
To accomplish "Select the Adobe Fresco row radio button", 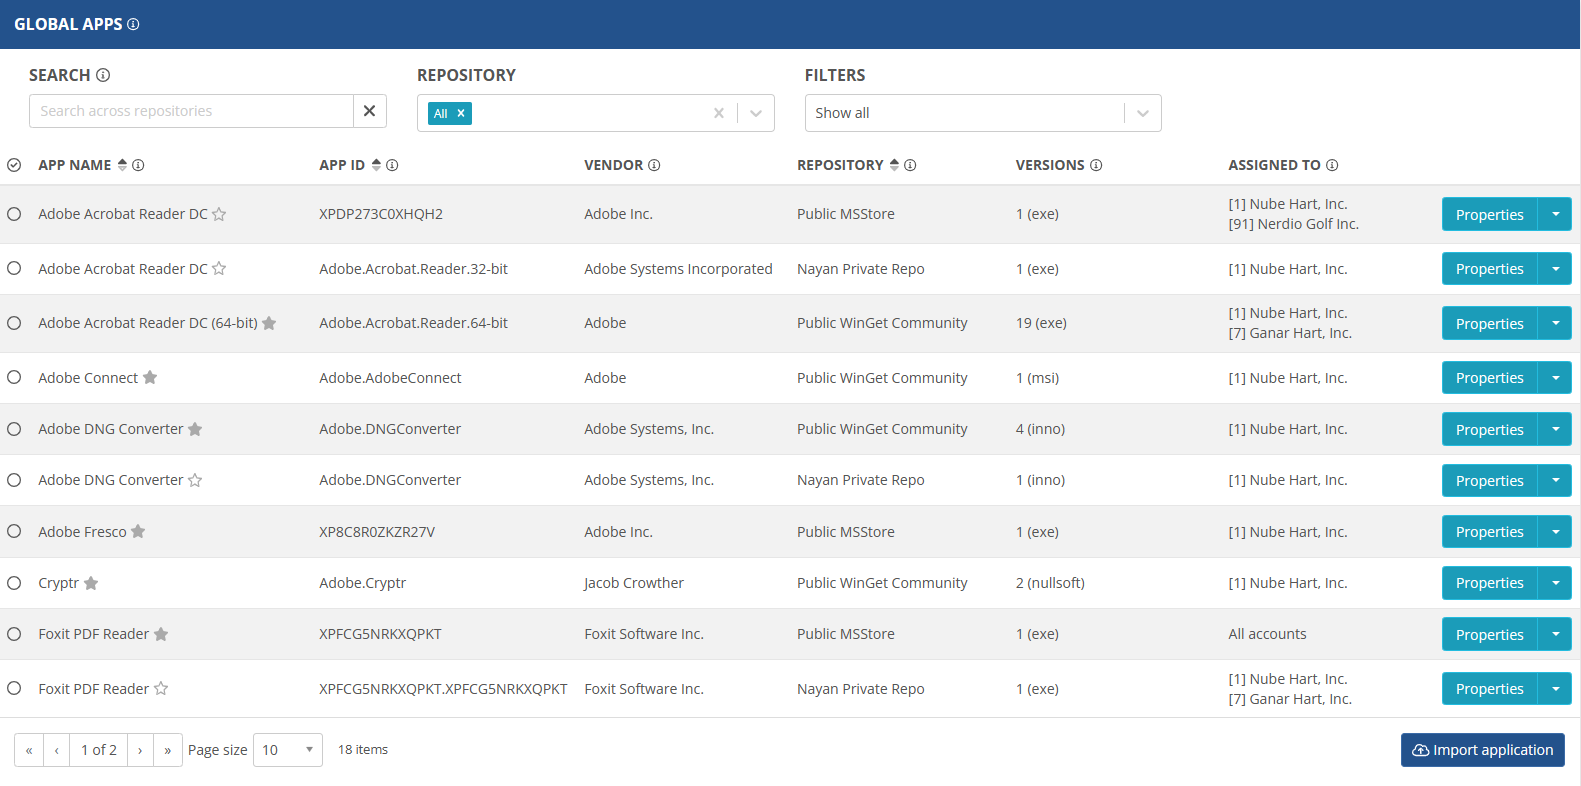I will pyautogui.click(x=14, y=532).
